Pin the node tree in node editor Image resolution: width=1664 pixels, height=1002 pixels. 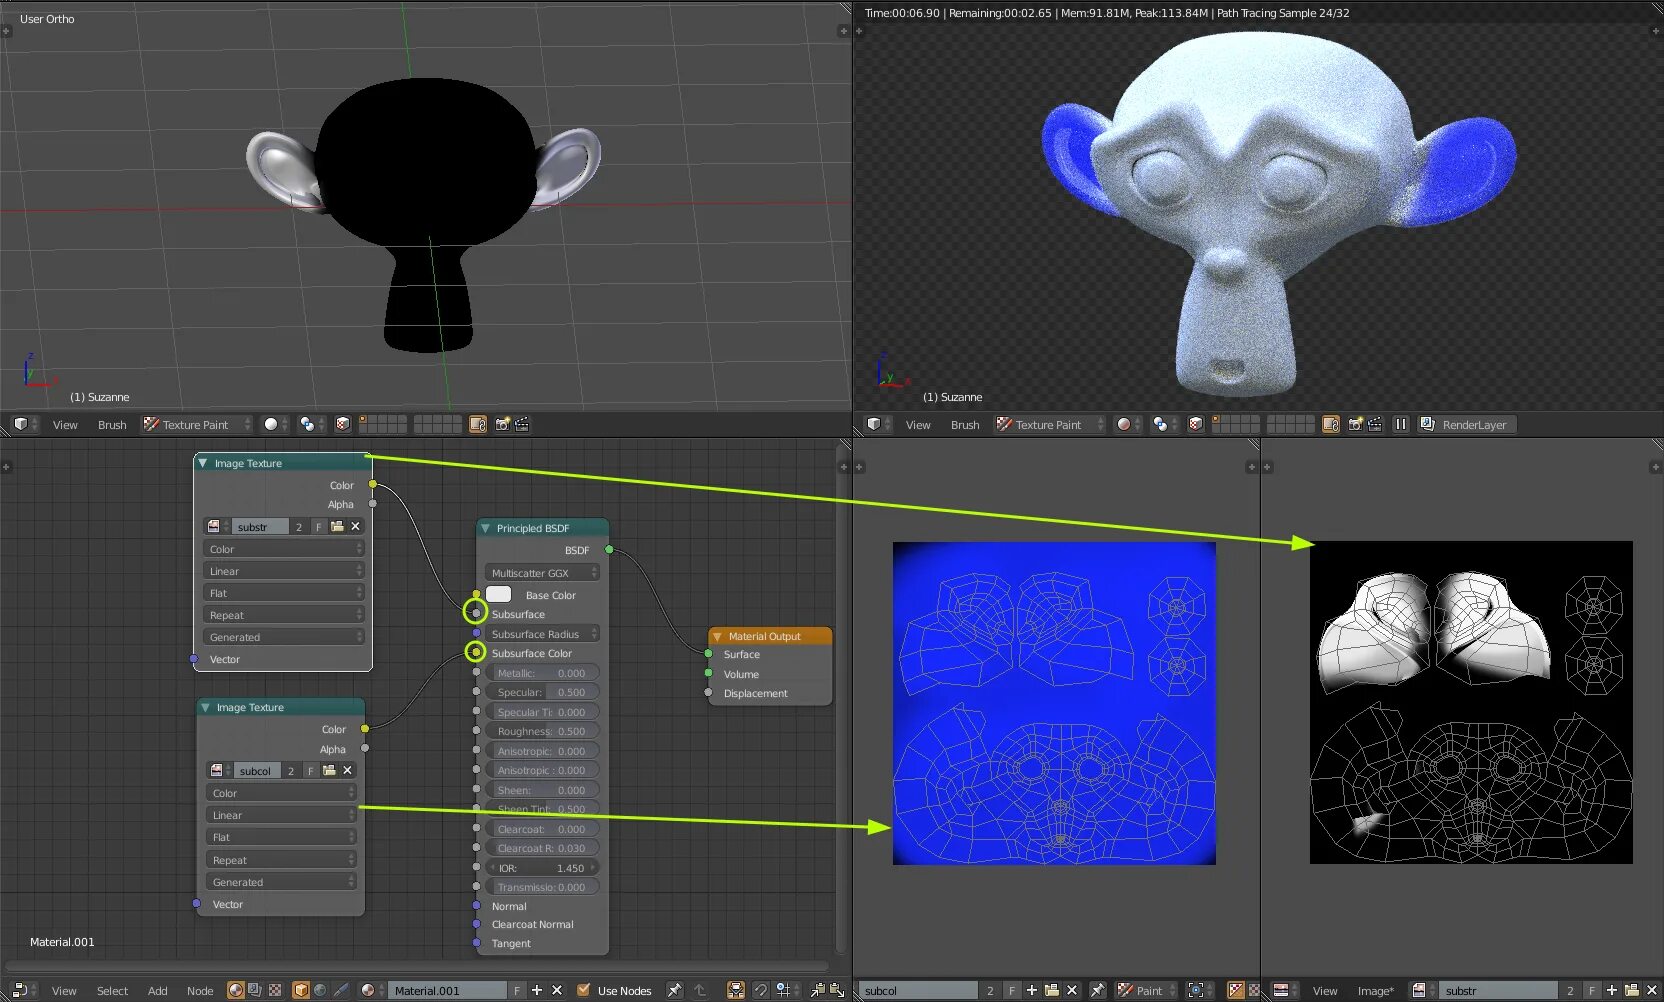(675, 990)
